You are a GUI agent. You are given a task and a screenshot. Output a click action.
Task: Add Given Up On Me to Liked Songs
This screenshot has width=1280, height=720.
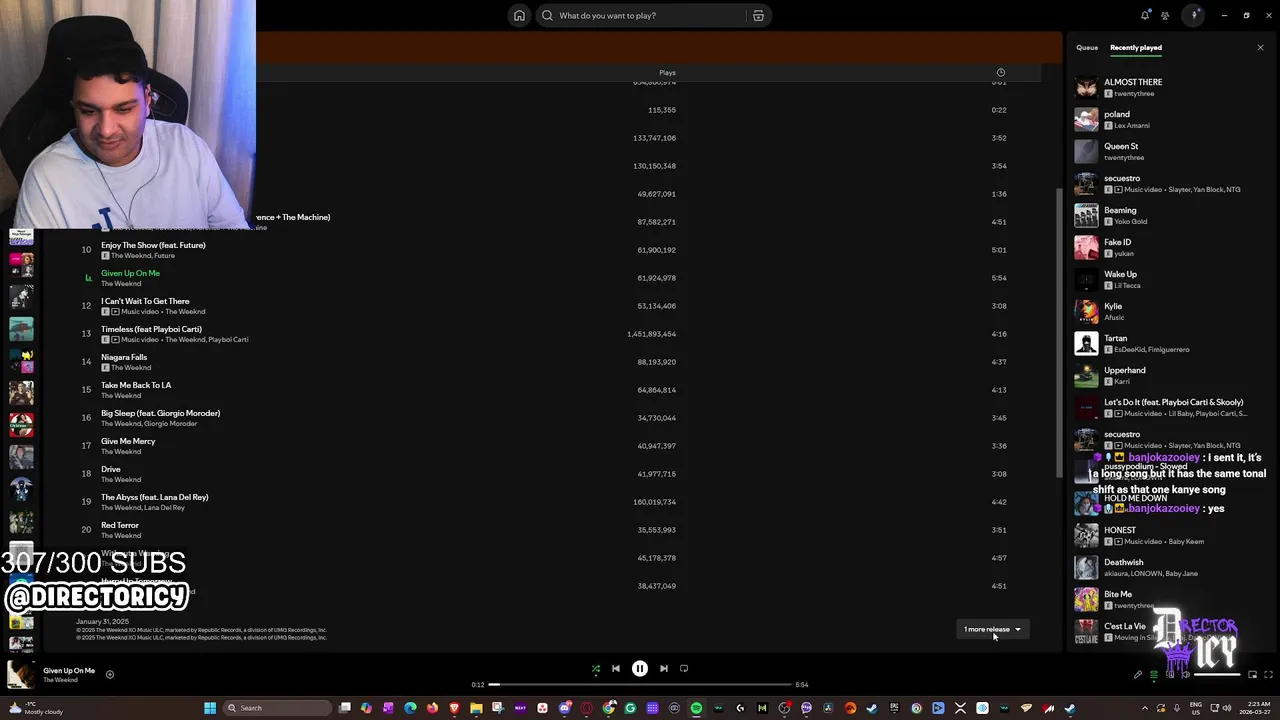click(110, 674)
